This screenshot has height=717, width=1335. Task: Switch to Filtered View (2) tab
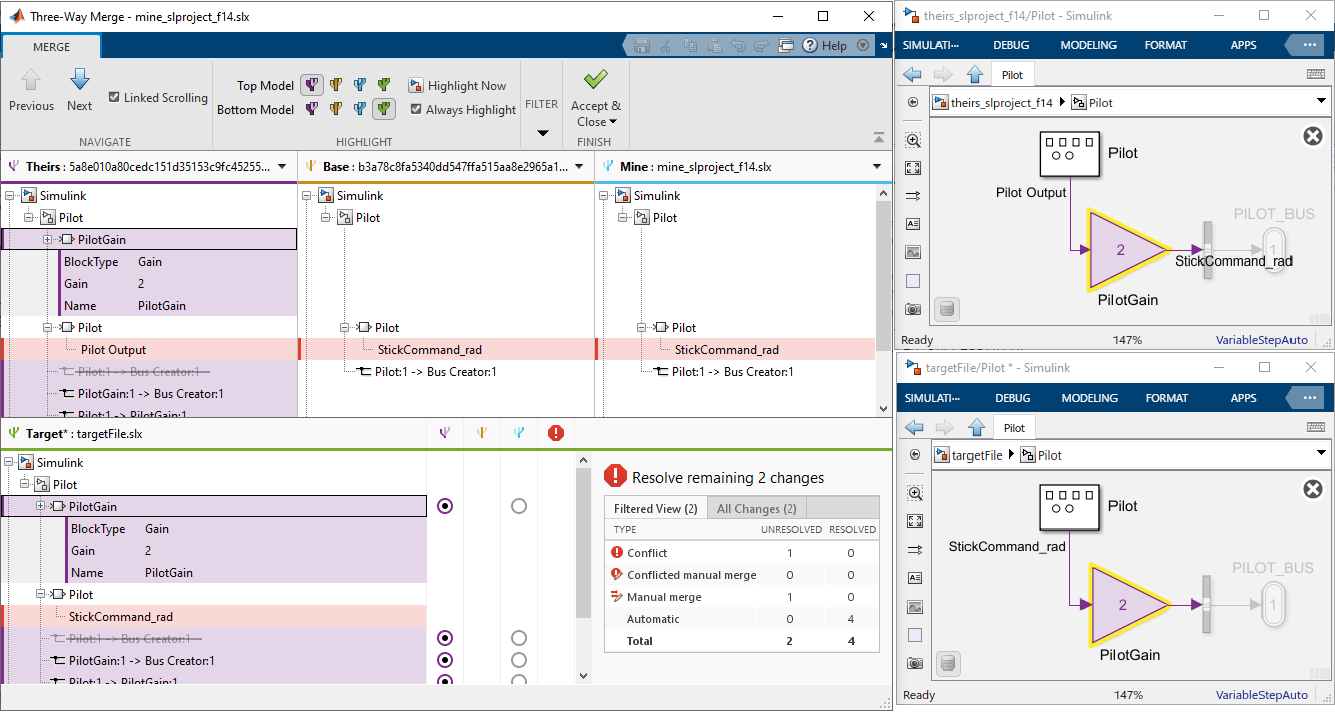[655, 508]
